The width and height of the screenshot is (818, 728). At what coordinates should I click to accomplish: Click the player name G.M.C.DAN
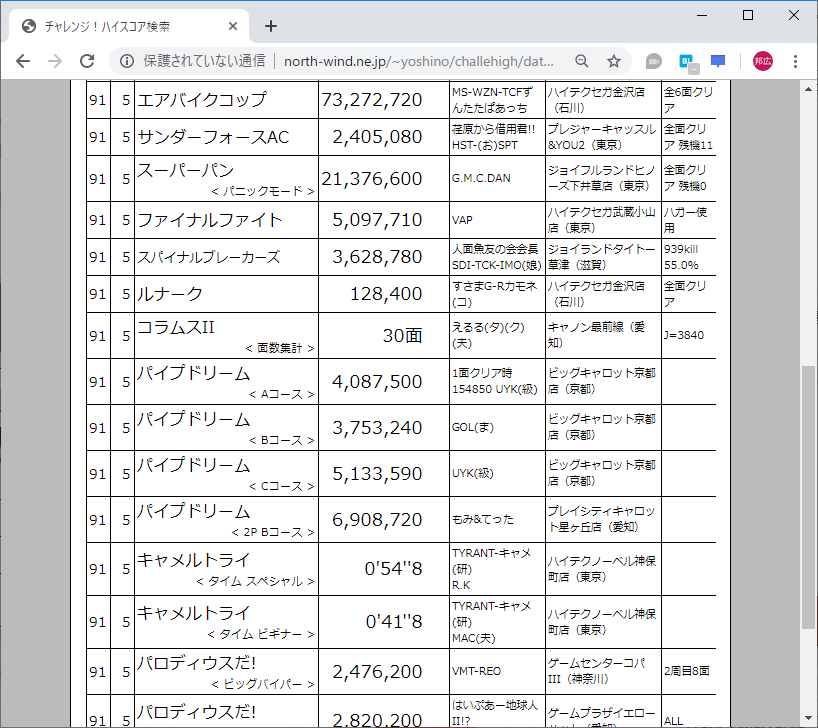(x=481, y=178)
